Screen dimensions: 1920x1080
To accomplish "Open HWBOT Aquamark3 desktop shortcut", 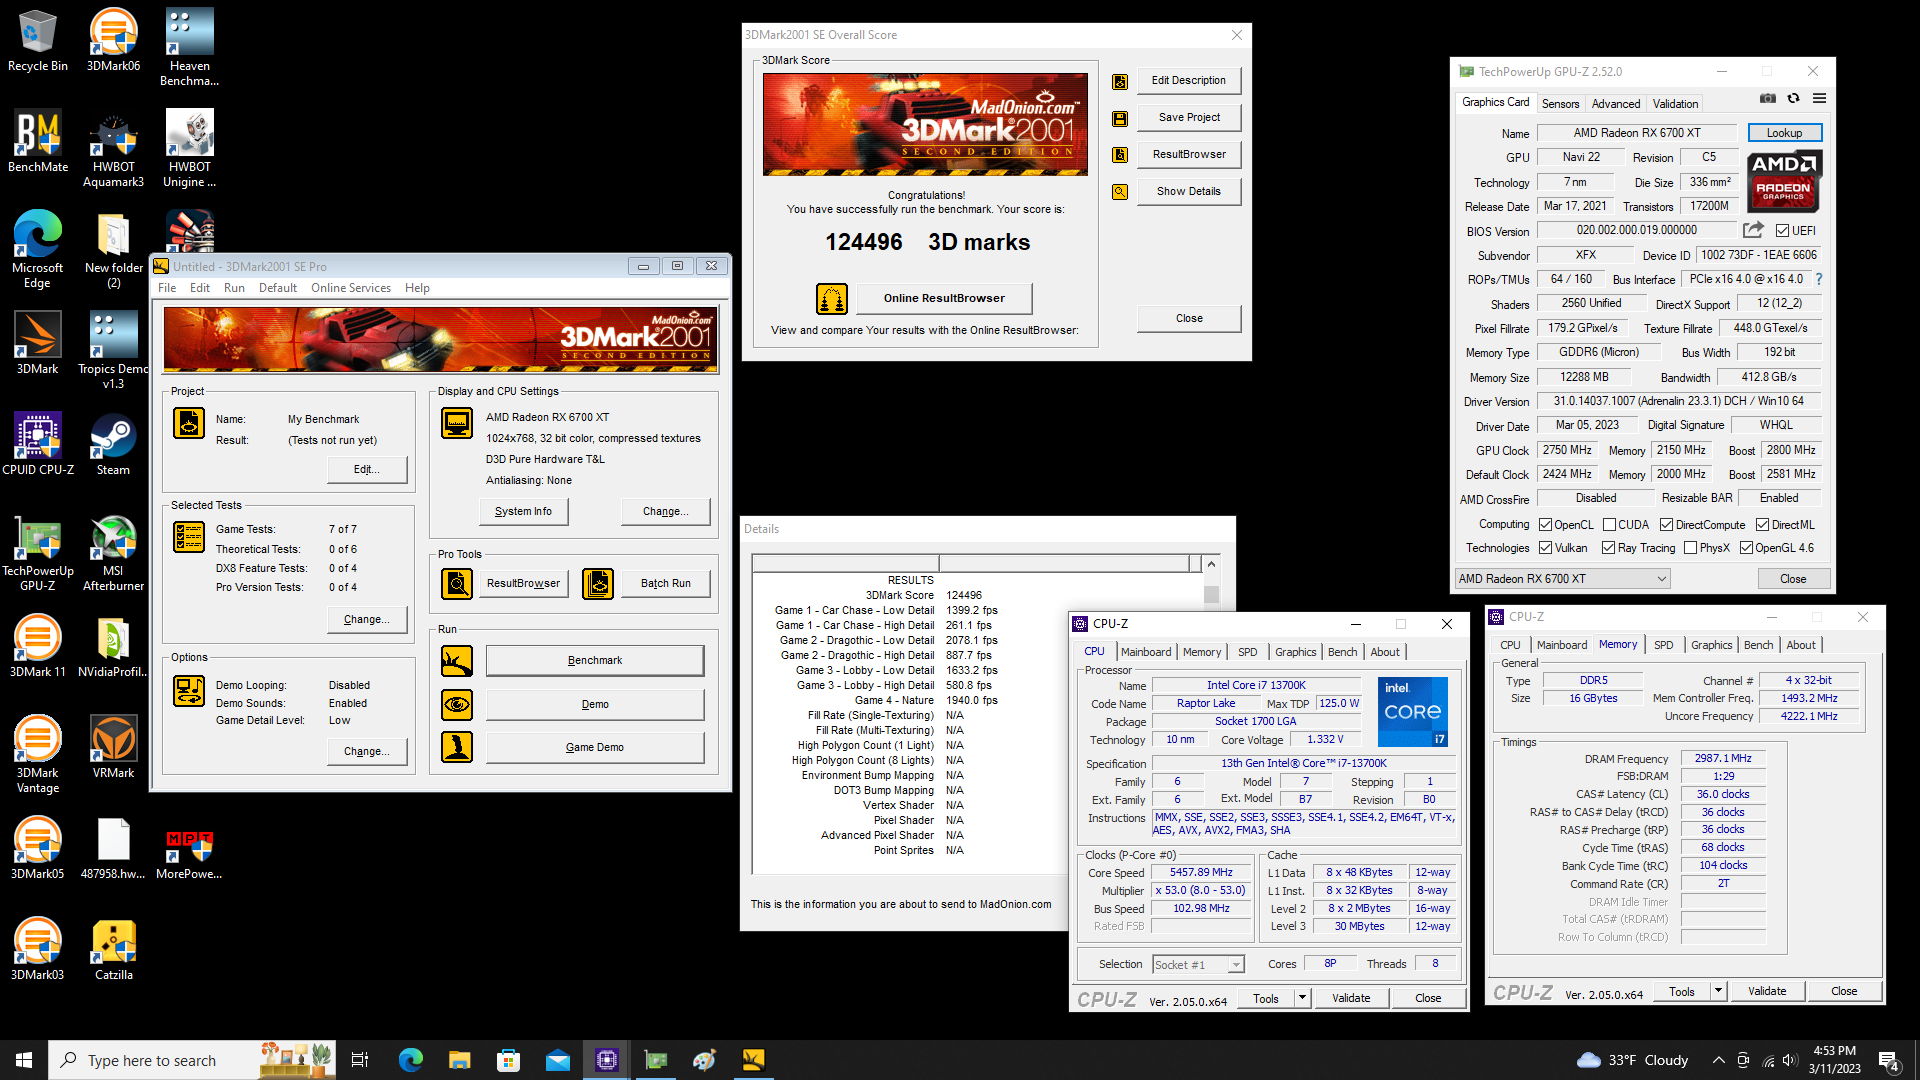I will click(113, 148).
